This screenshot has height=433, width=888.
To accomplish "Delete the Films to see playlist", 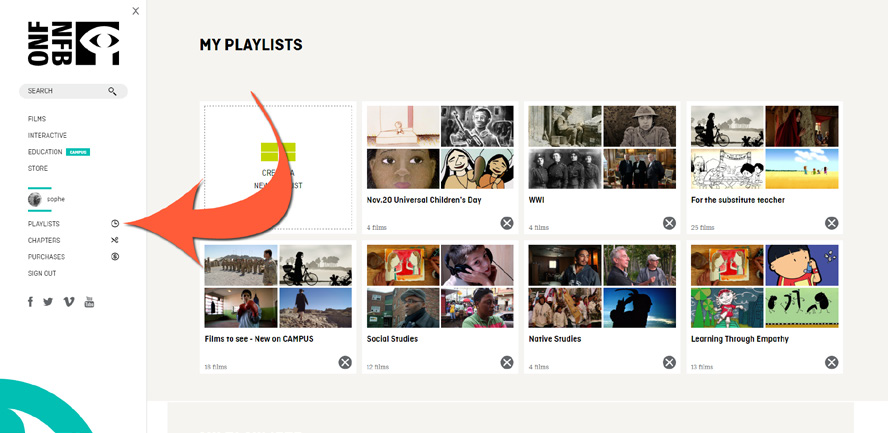I will point(345,362).
